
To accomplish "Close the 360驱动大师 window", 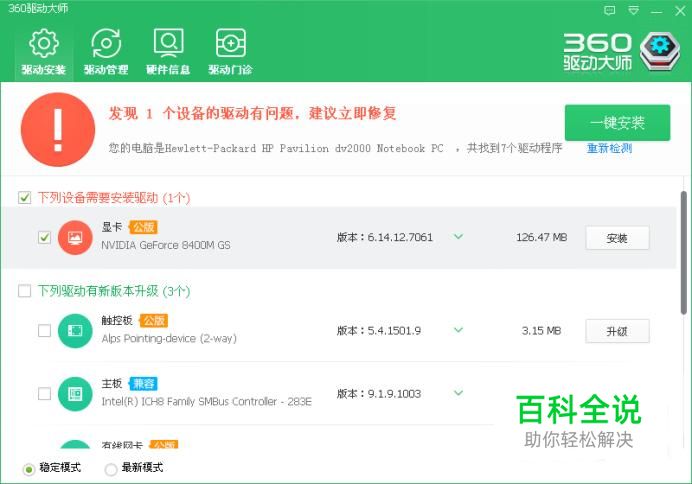I will point(680,11).
